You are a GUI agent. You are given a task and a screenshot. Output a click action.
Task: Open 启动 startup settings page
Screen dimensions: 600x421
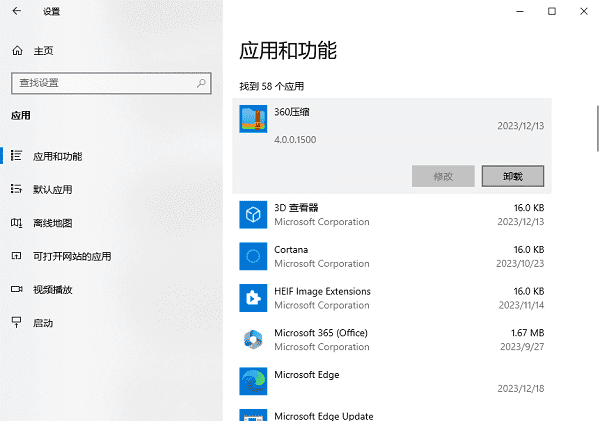[43, 323]
